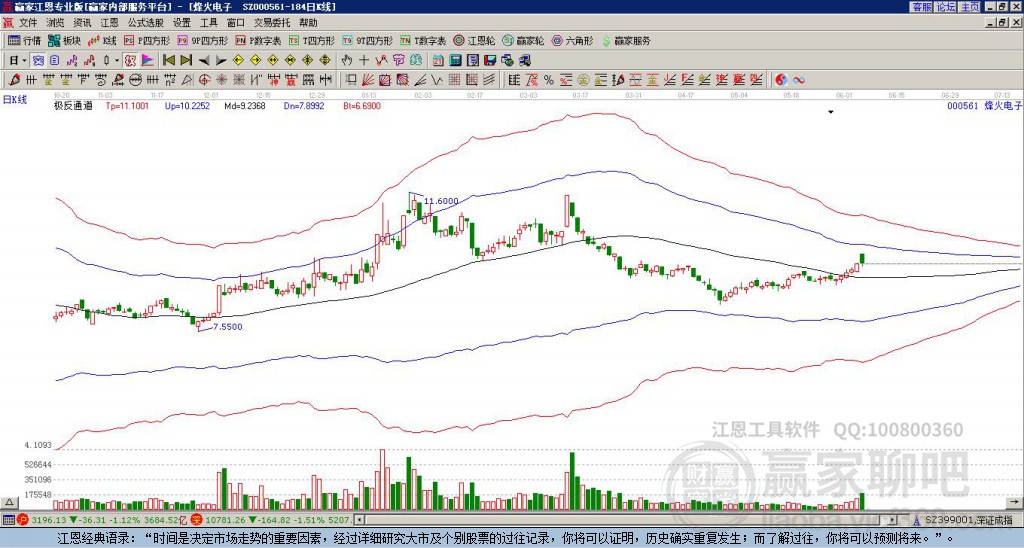This screenshot has height=548, width=1024.
Task: Click the 3196.13 index value in status bar
Action: coord(49,520)
